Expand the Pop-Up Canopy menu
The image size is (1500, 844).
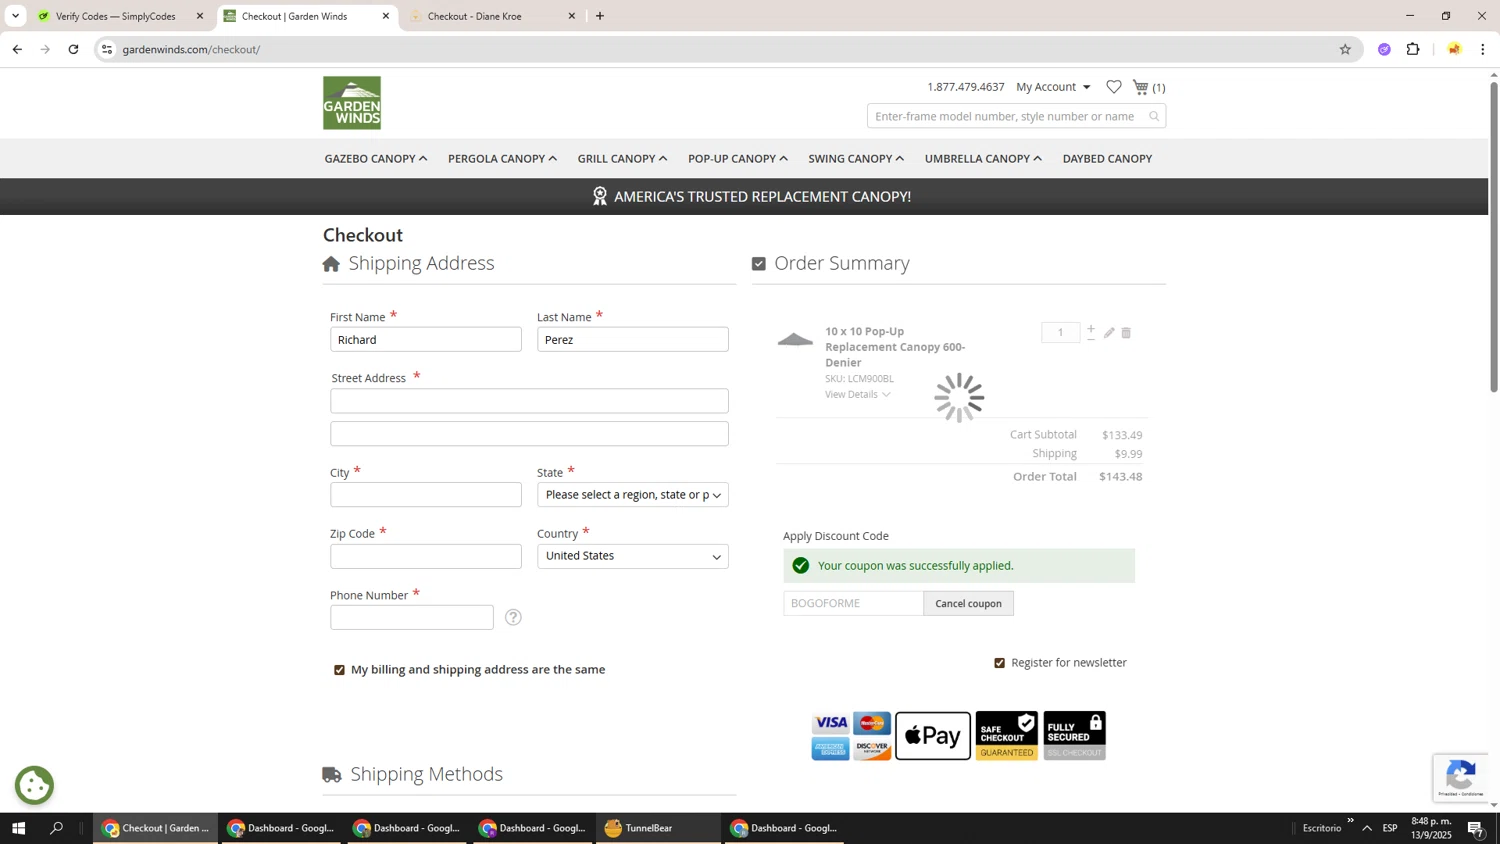tap(738, 159)
